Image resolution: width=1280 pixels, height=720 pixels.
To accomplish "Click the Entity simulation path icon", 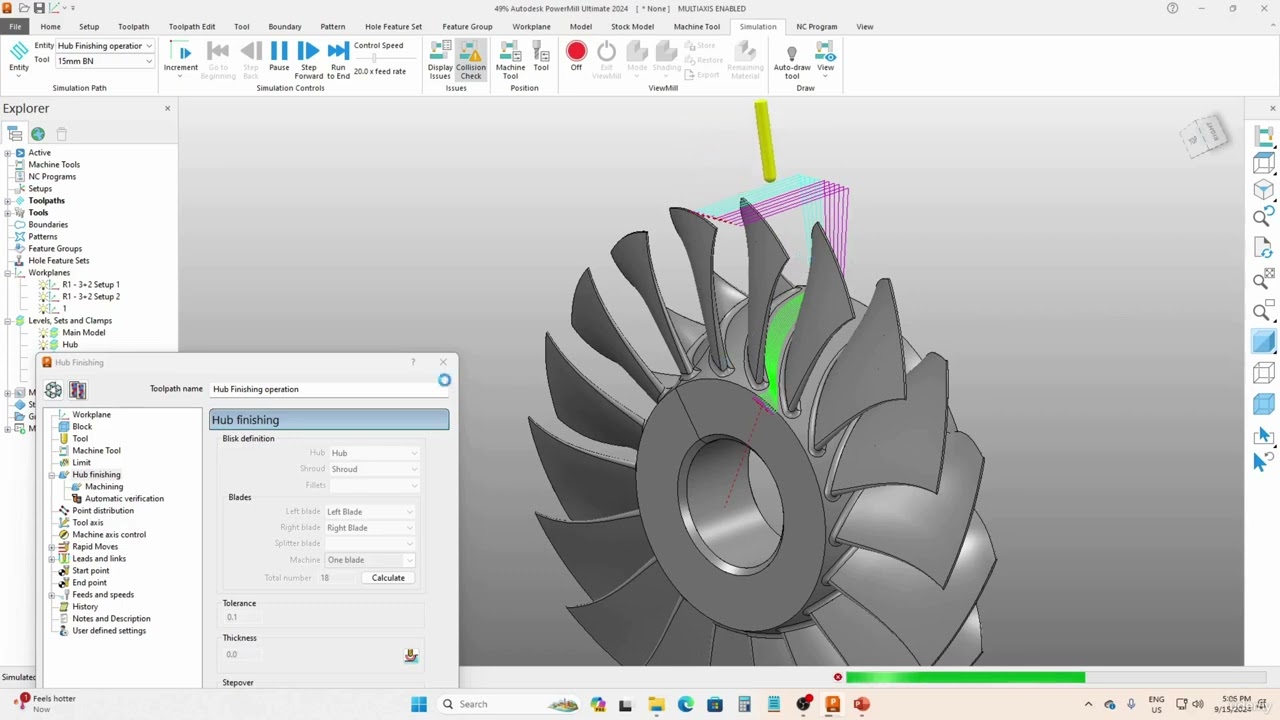I will pyautogui.click(x=19, y=51).
